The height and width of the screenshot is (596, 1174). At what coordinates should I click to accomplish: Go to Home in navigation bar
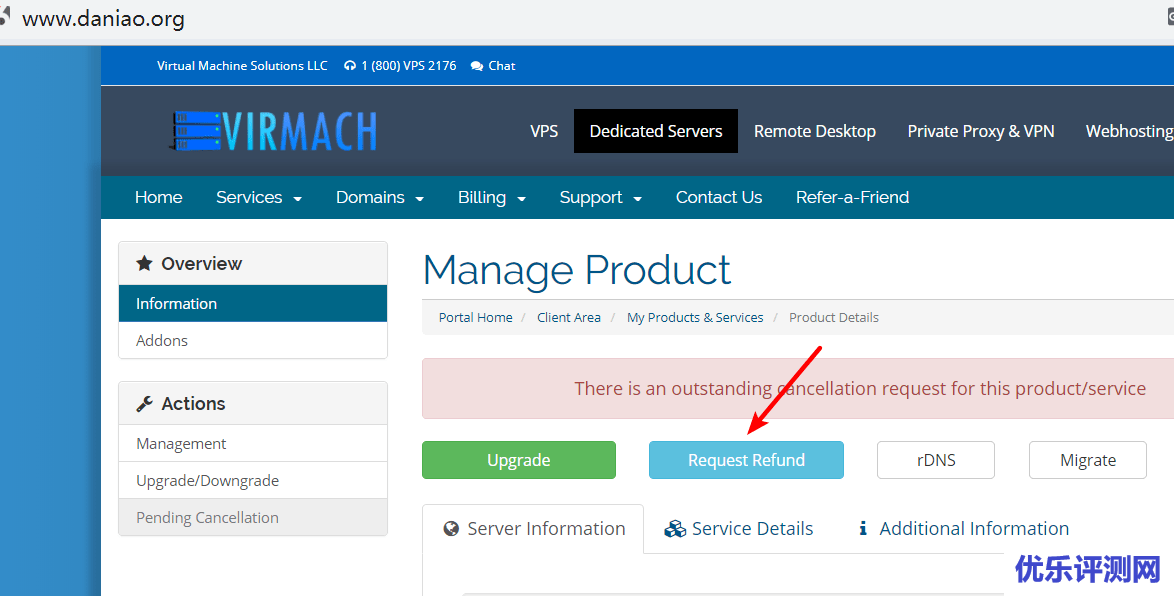pos(159,198)
